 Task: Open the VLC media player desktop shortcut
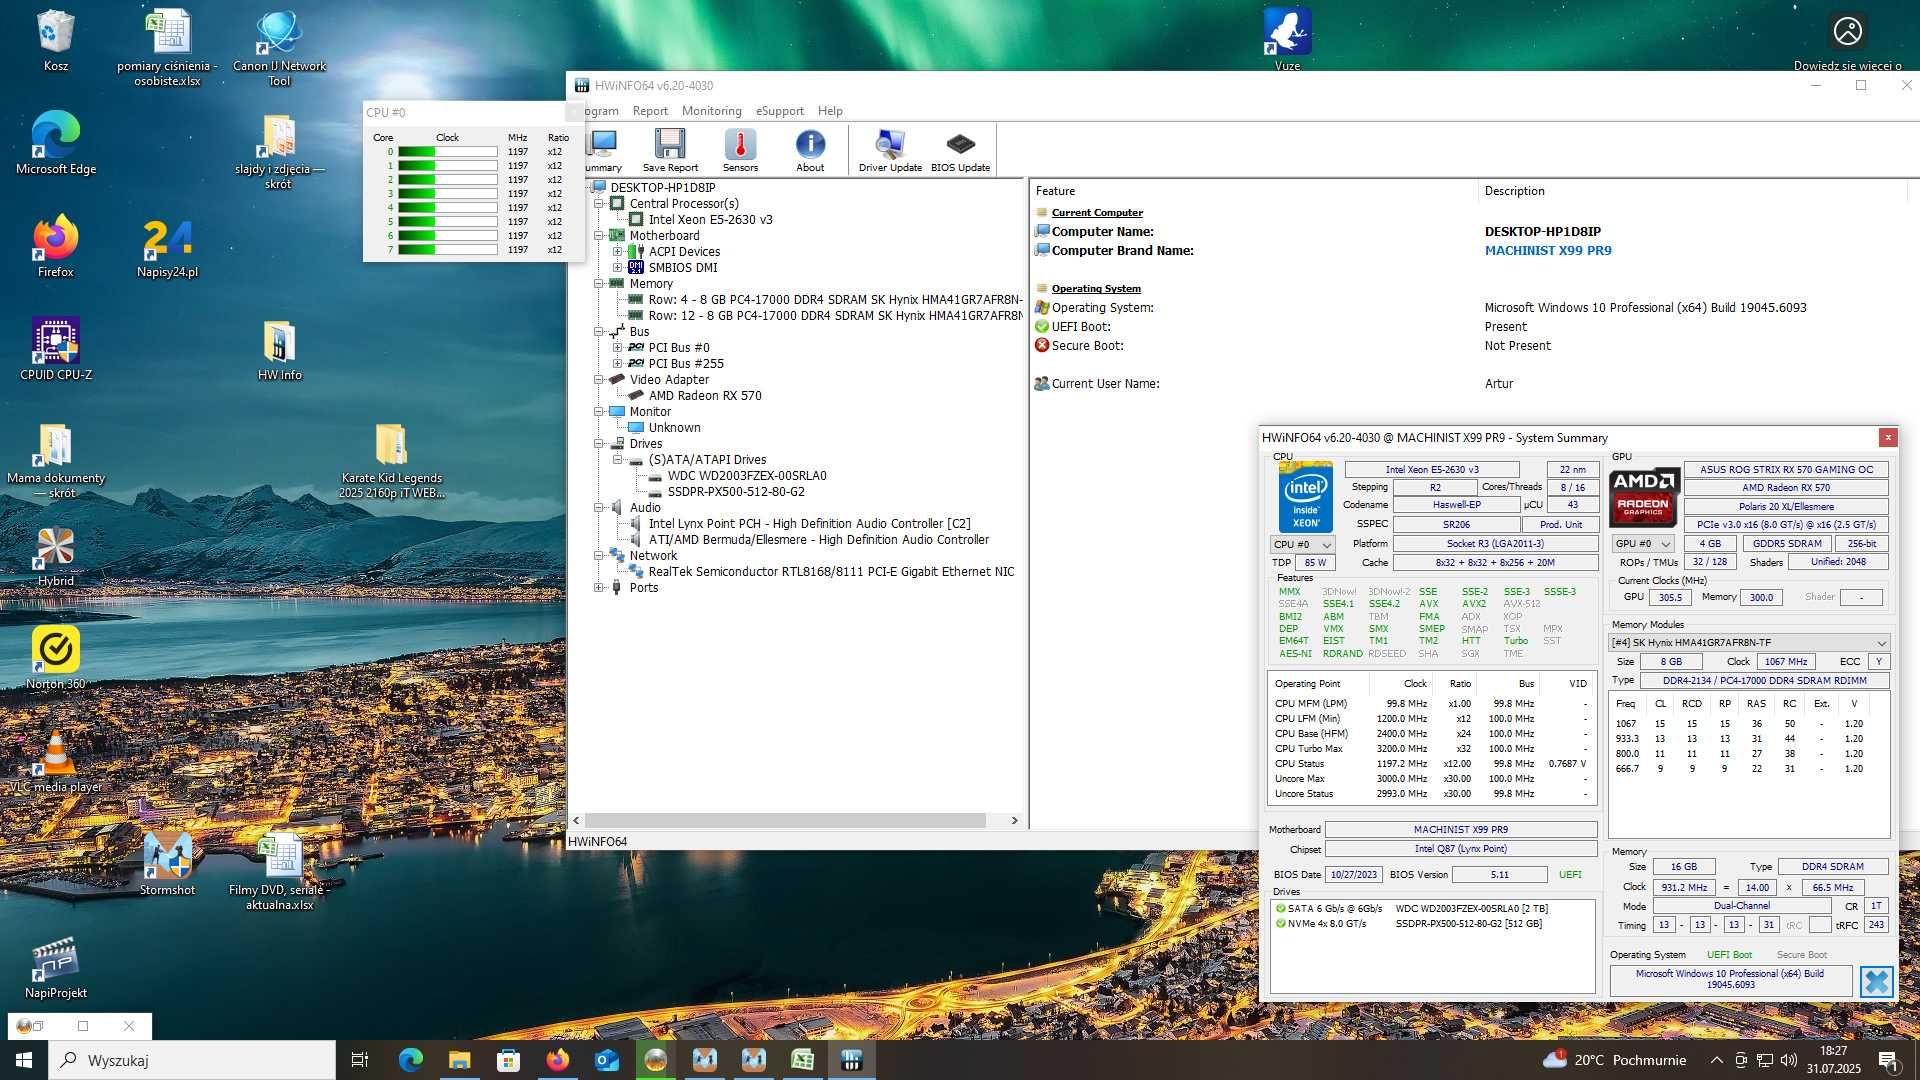[56, 761]
